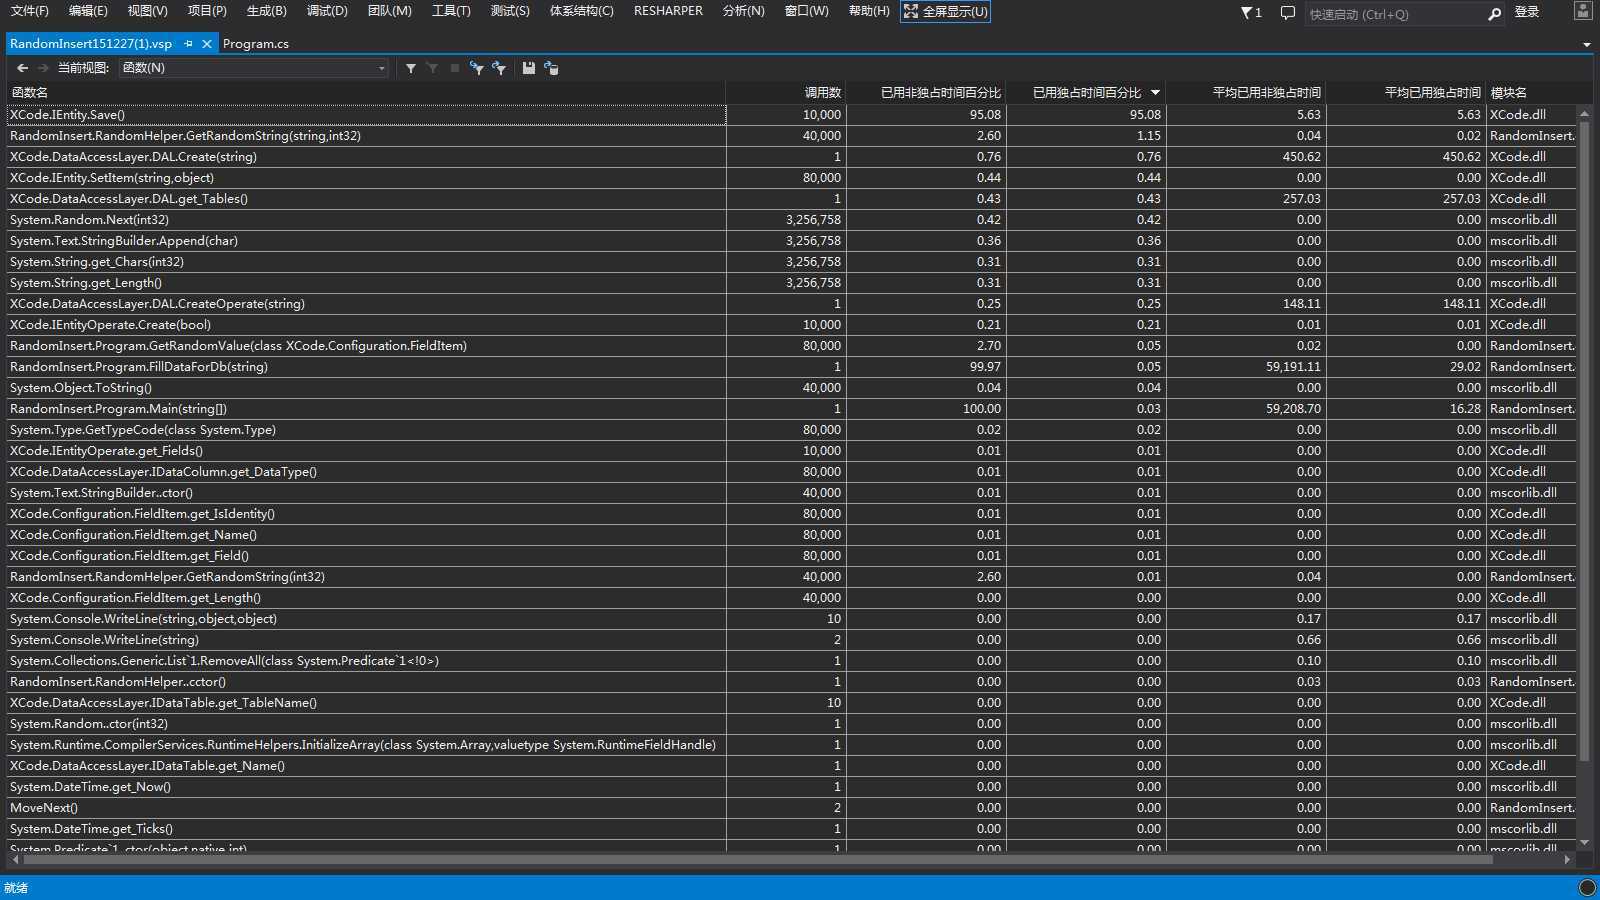Click the 登录 sign-in link

pyautogui.click(x=1526, y=12)
